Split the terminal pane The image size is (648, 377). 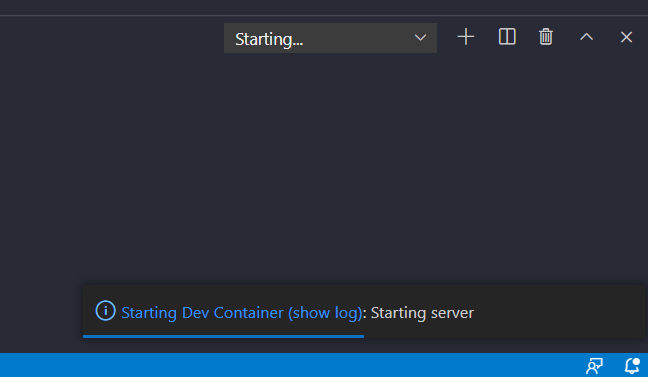(x=507, y=37)
